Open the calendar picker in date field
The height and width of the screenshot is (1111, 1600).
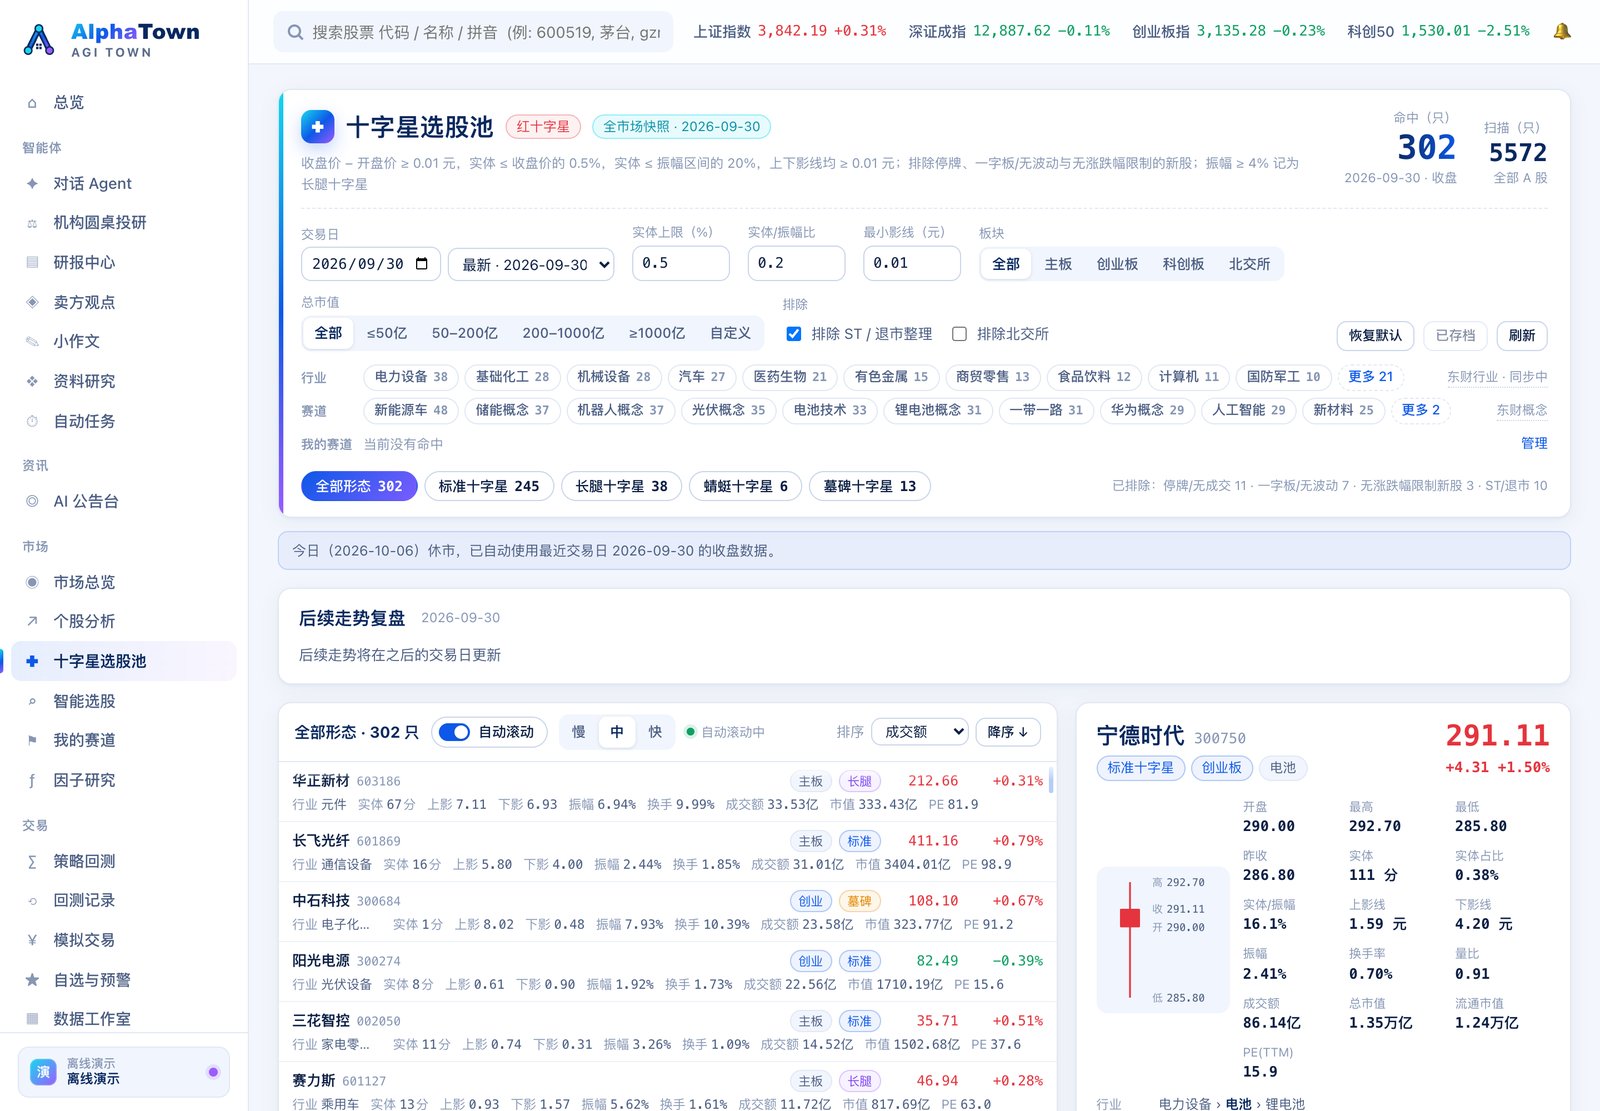tap(422, 264)
